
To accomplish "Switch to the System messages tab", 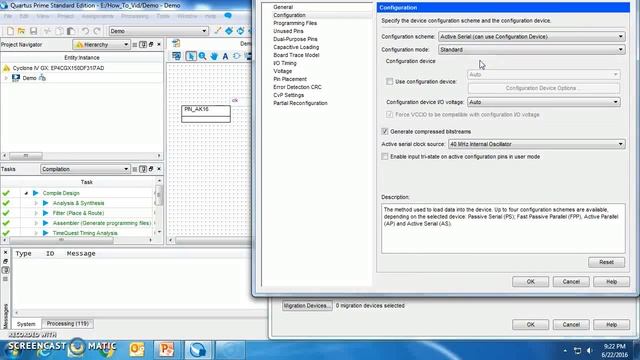I will [x=26, y=324].
